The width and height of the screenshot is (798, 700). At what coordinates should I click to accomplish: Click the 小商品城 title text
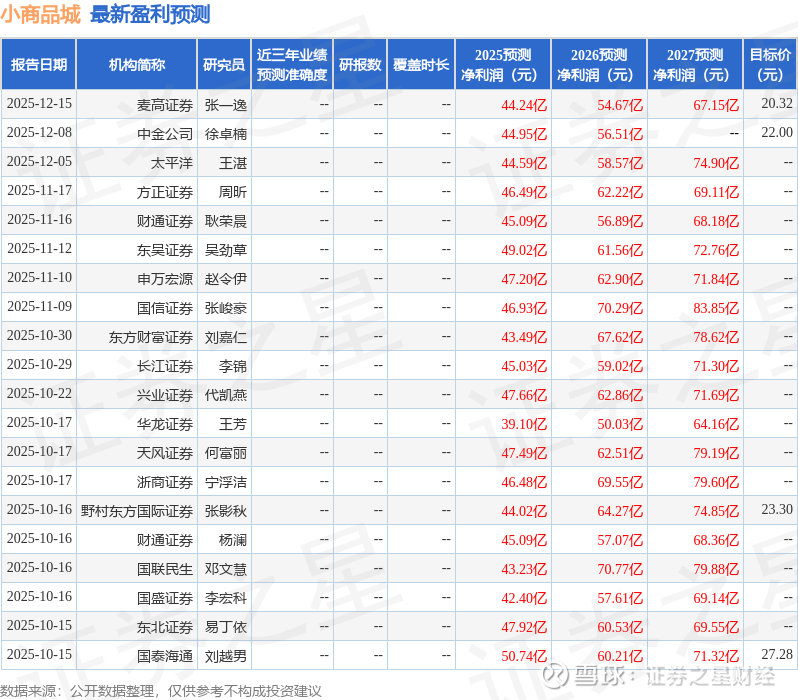click(41, 14)
